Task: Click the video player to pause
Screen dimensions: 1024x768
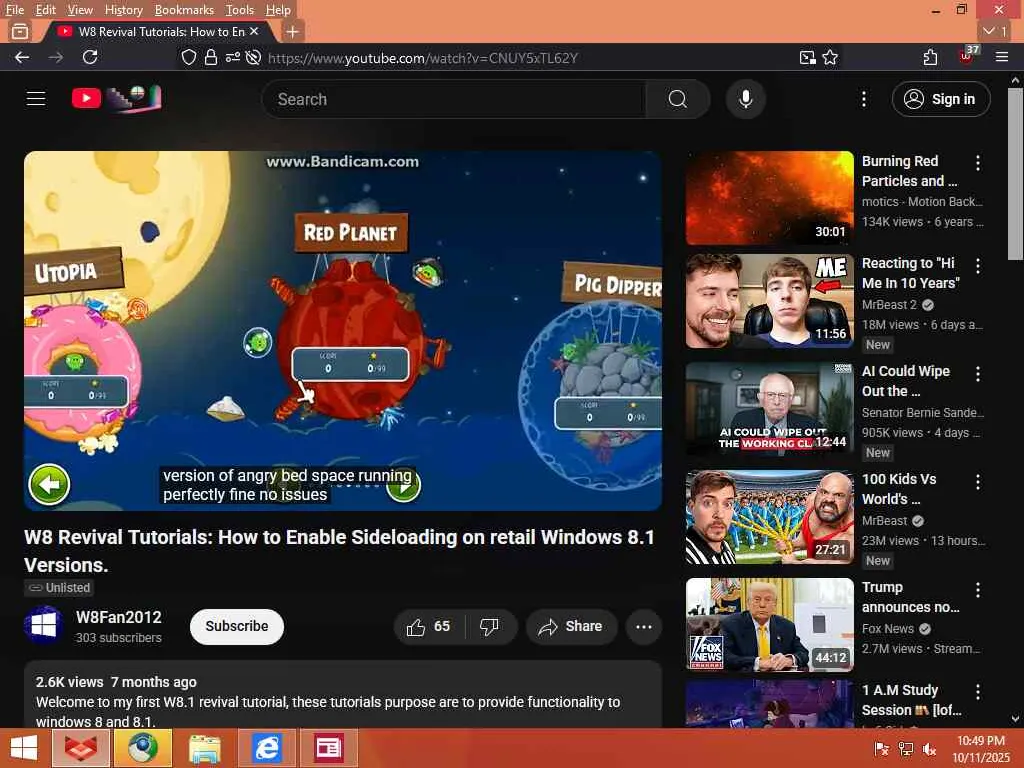Action: pos(343,330)
